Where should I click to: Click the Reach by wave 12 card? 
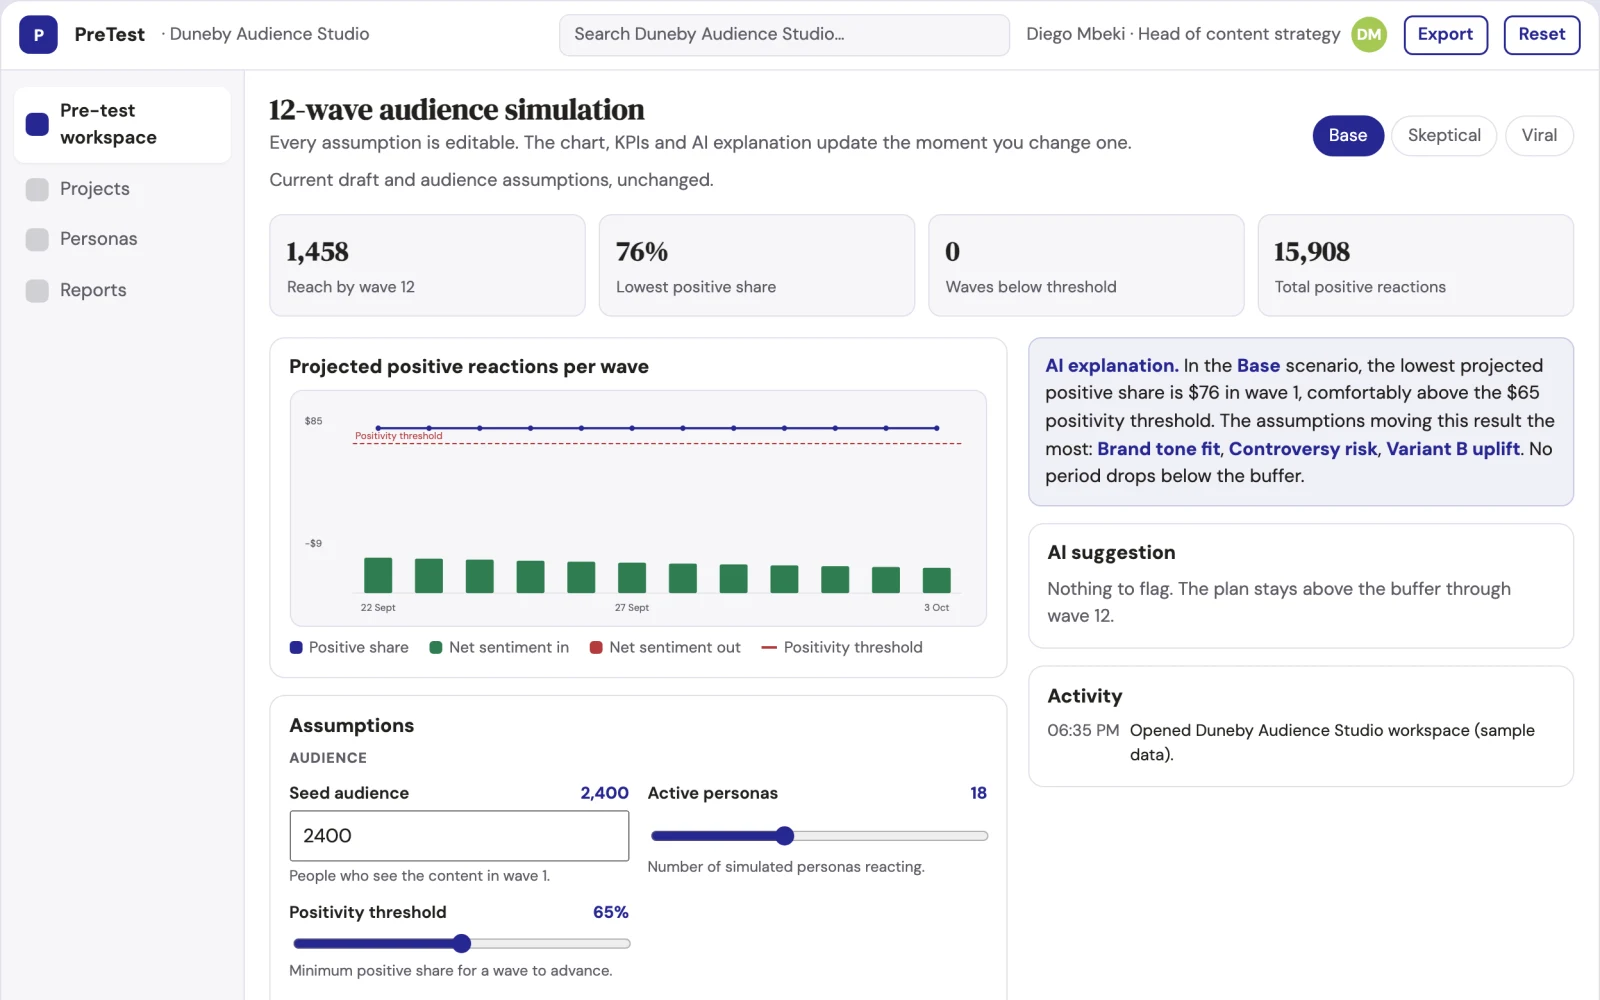coord(427,265)
